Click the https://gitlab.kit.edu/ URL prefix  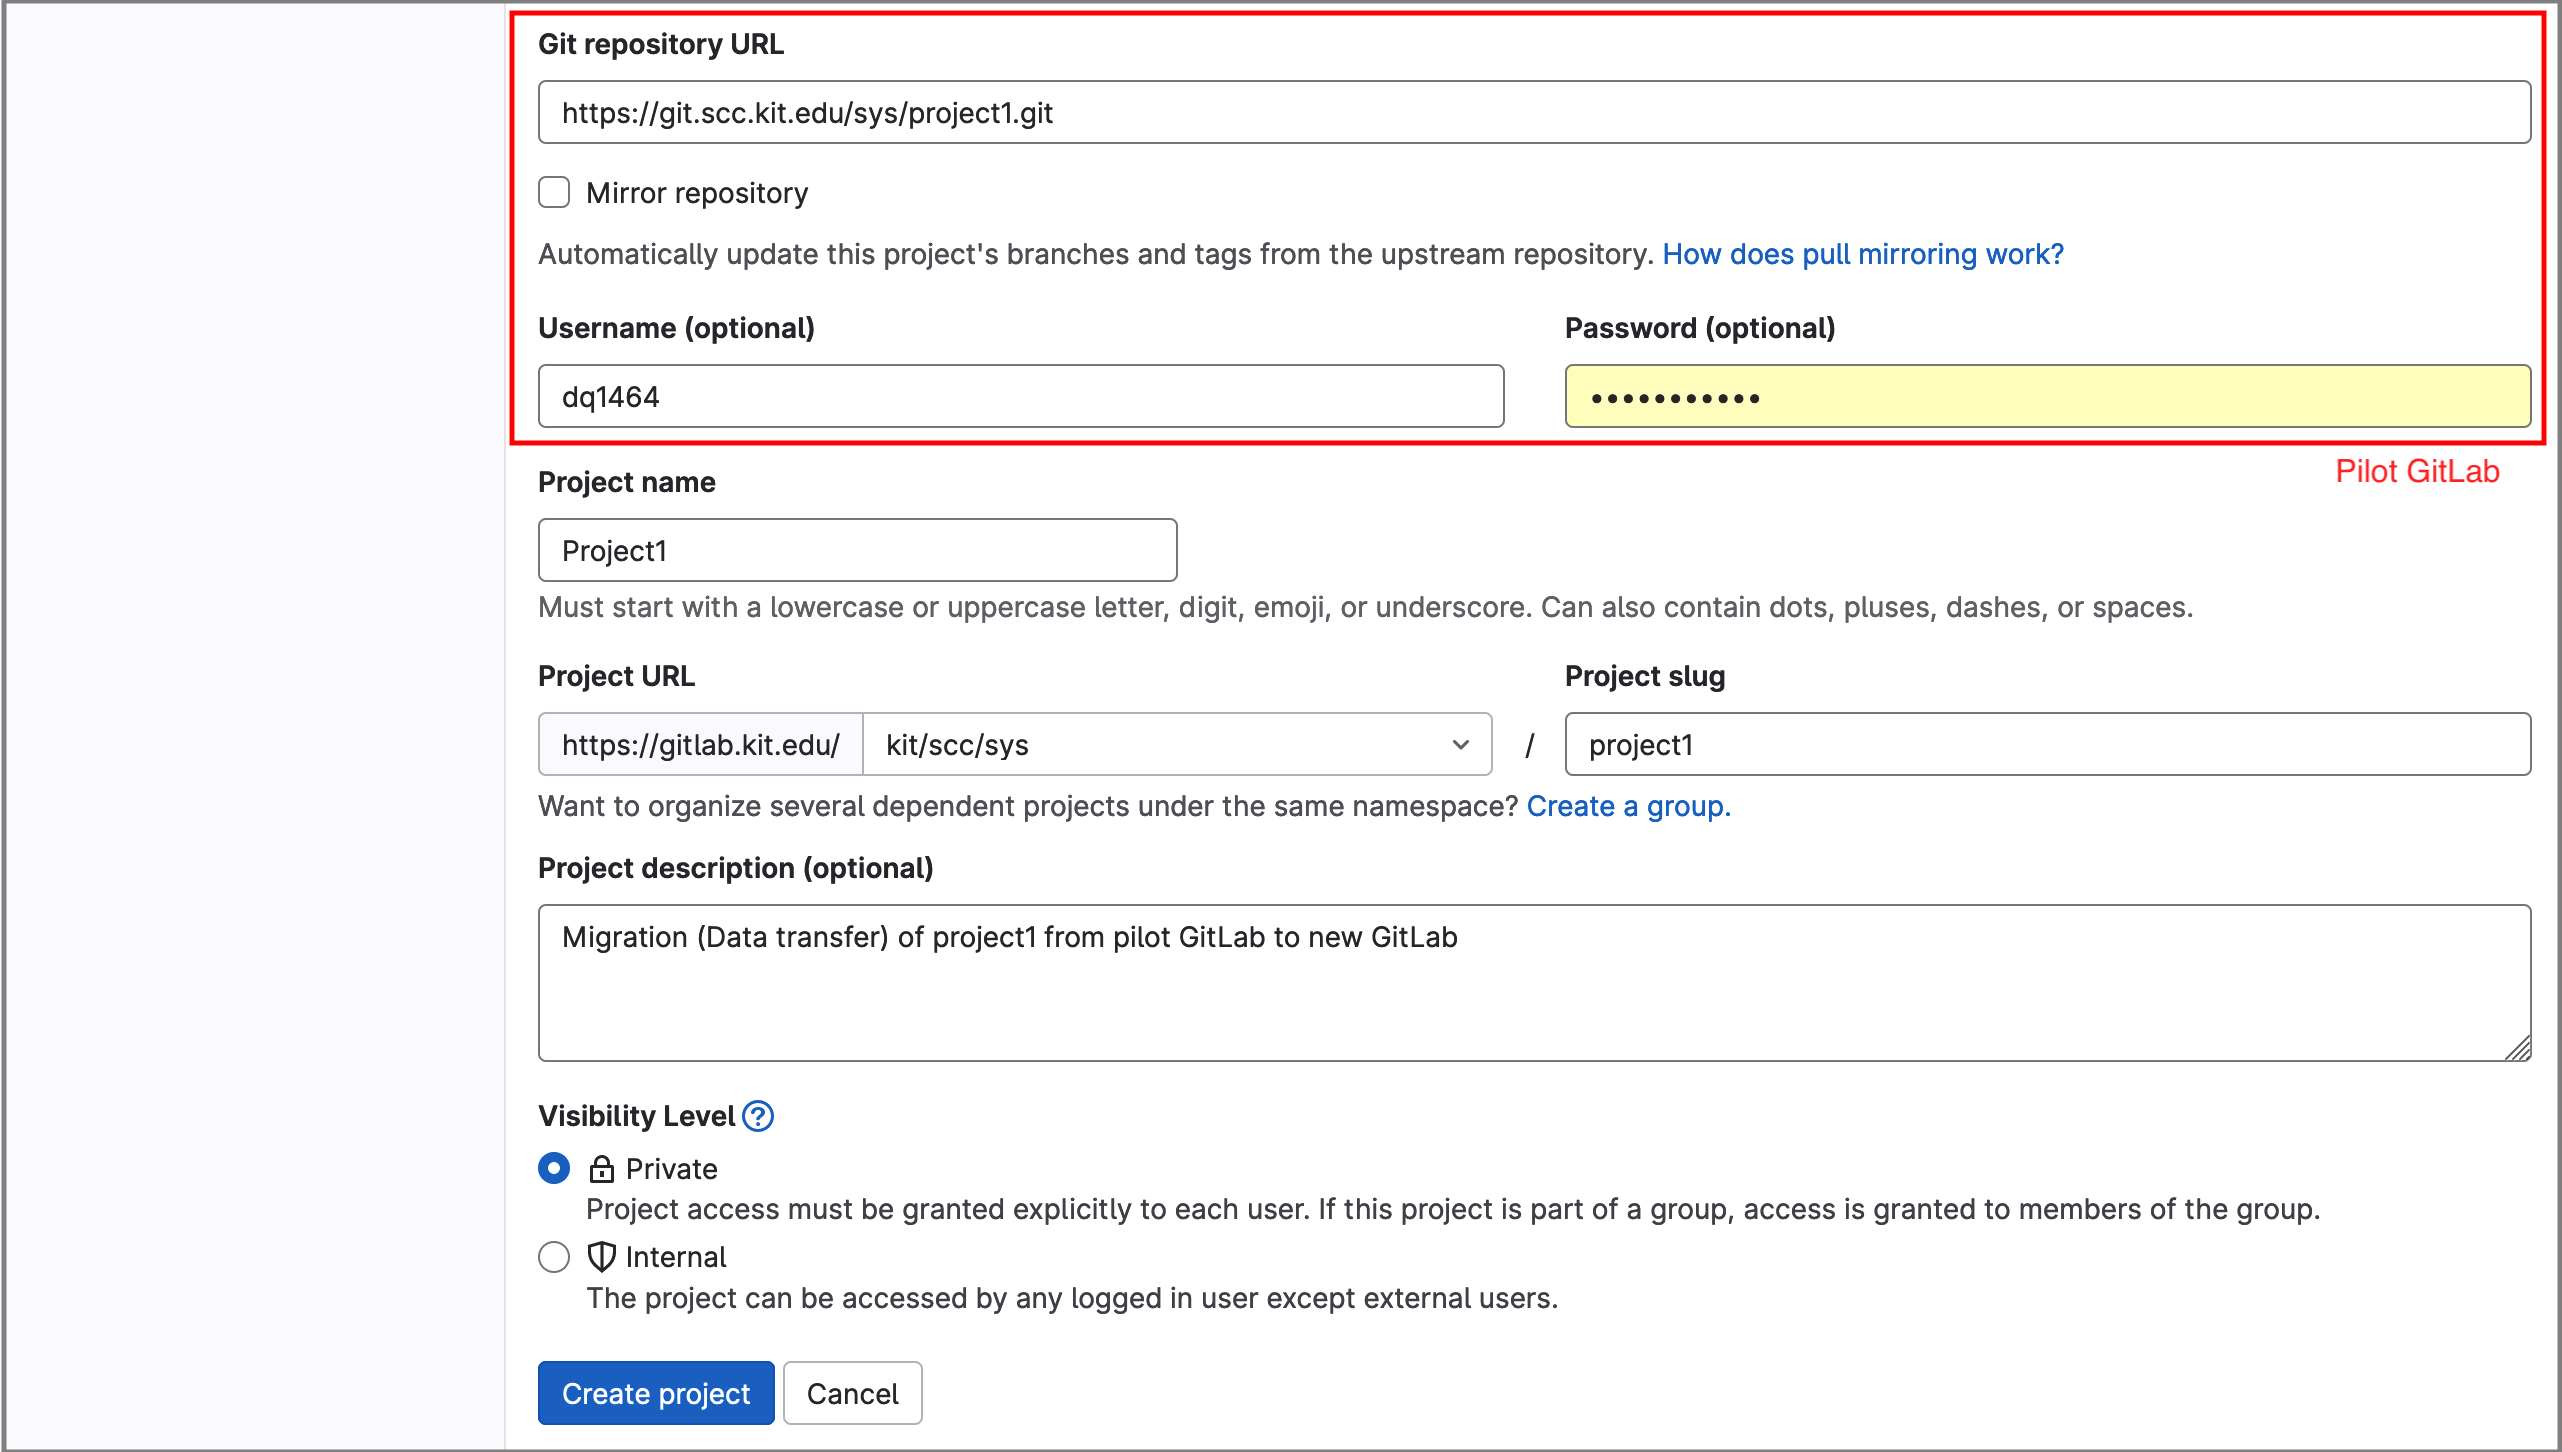point(700,744)
